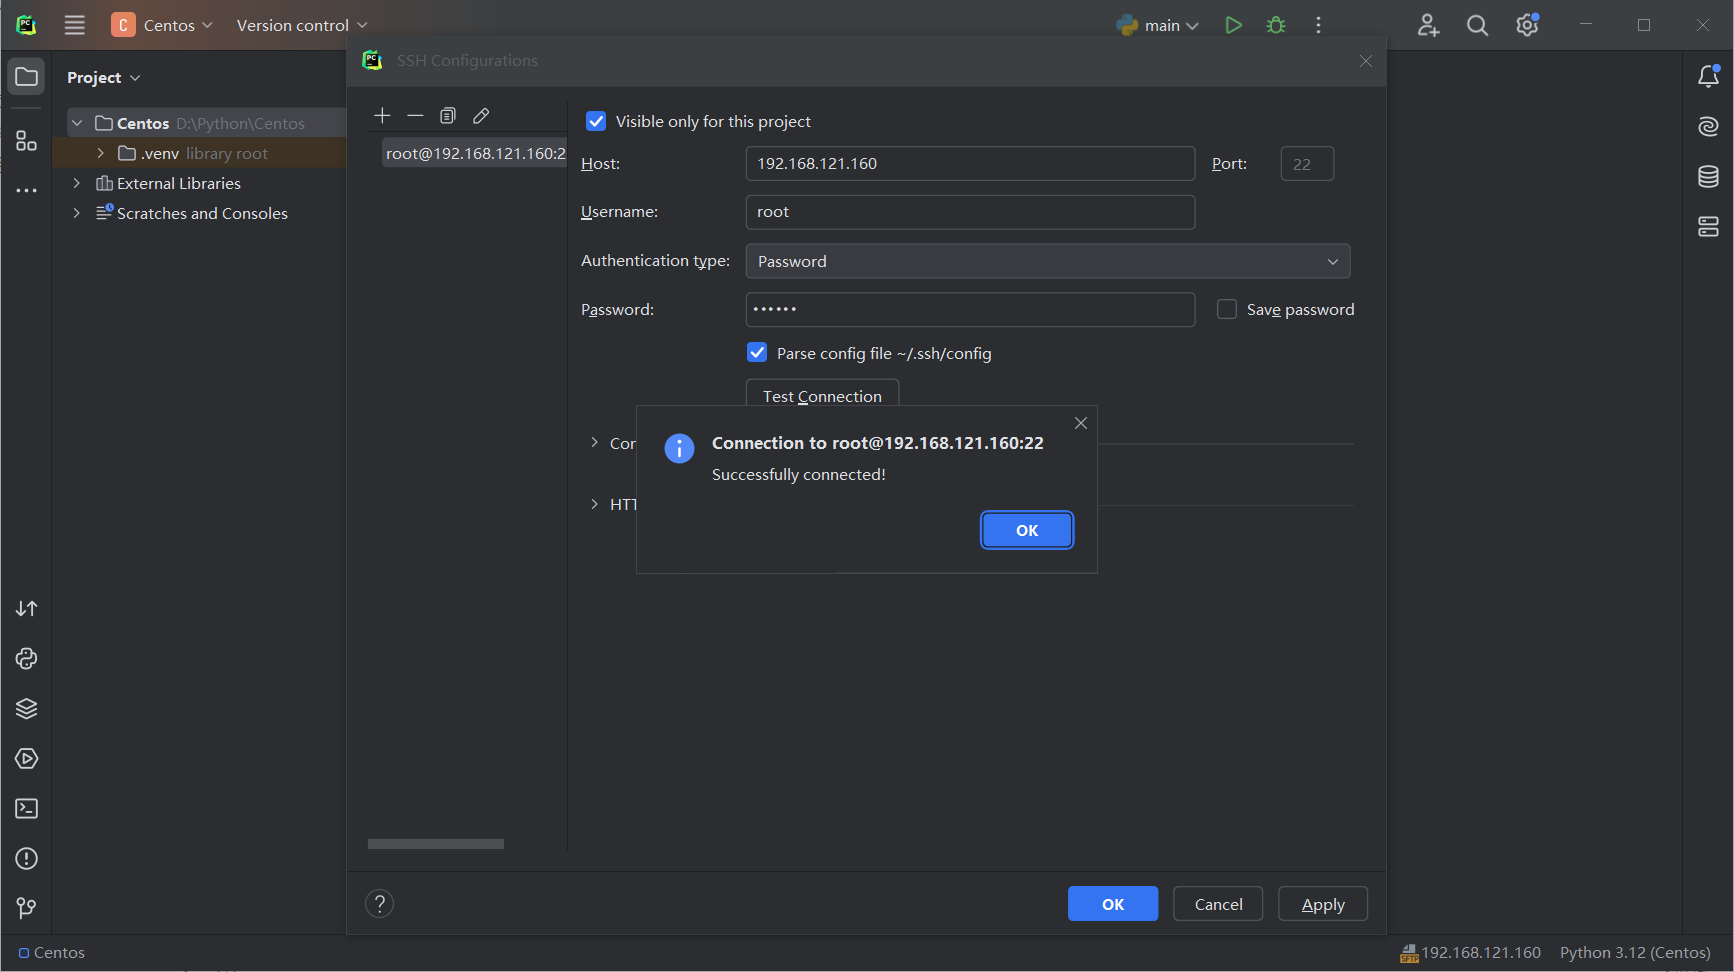The image size is (1734, 972).
Task: Remove the selected SSH configuration
Action: tap(415, 116)
